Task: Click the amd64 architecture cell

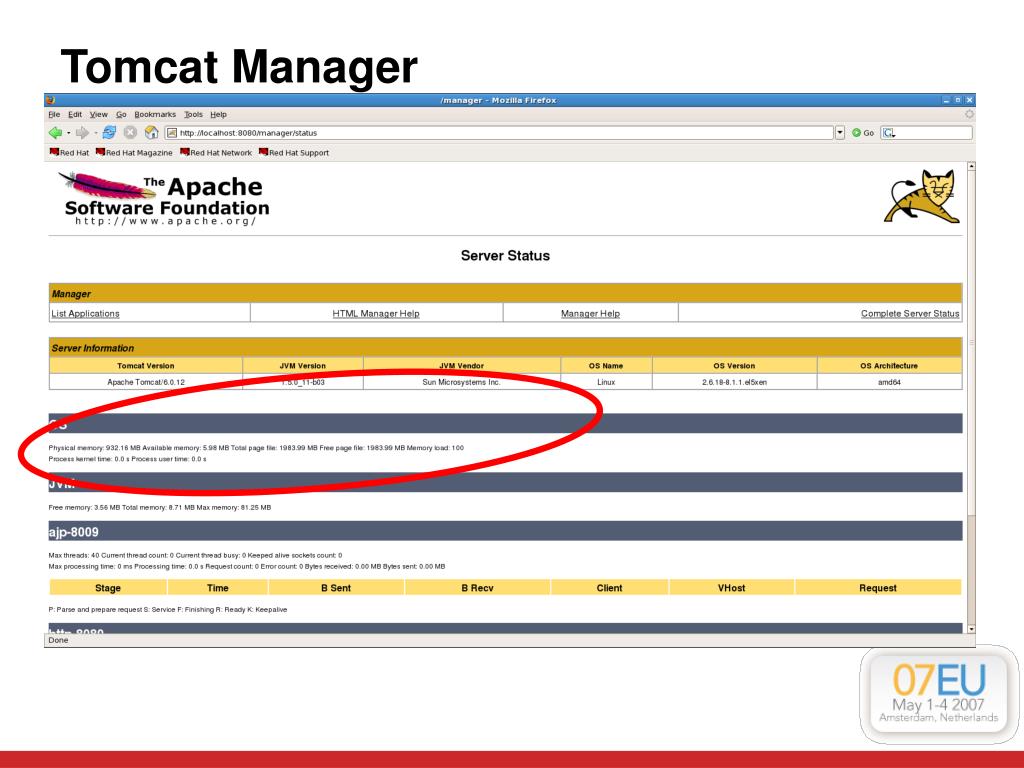Action: click(889, 382)
